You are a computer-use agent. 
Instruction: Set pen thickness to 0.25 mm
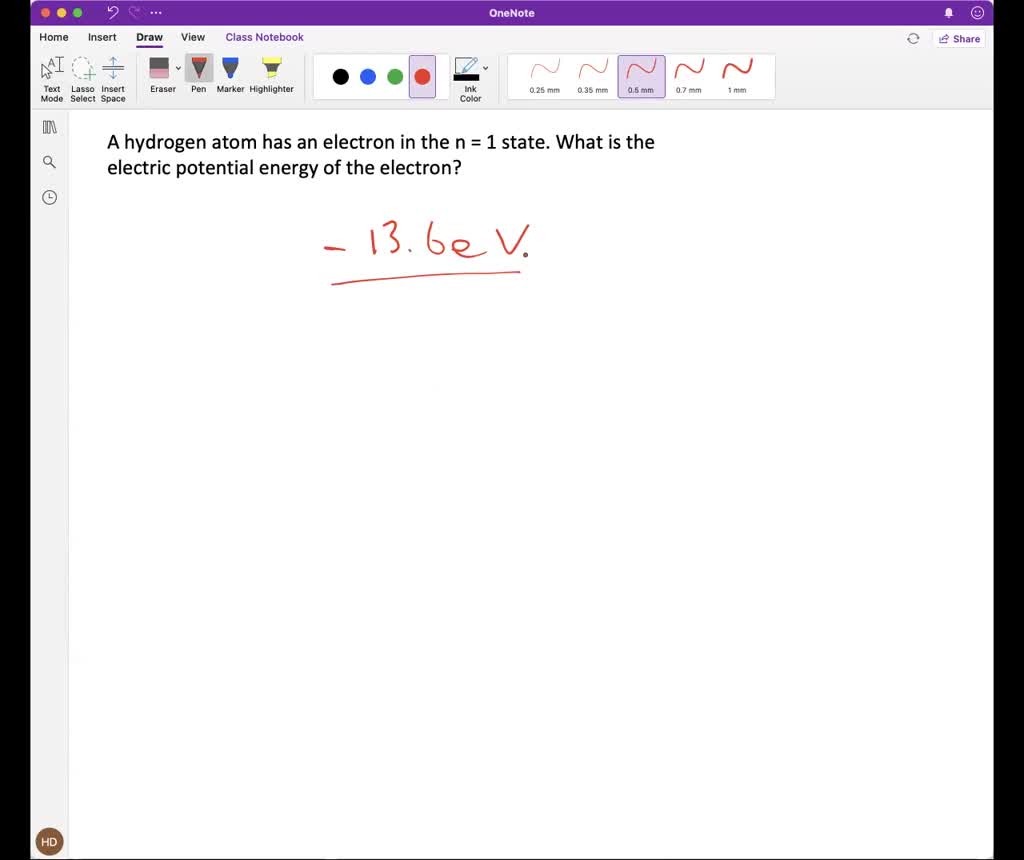545,76
